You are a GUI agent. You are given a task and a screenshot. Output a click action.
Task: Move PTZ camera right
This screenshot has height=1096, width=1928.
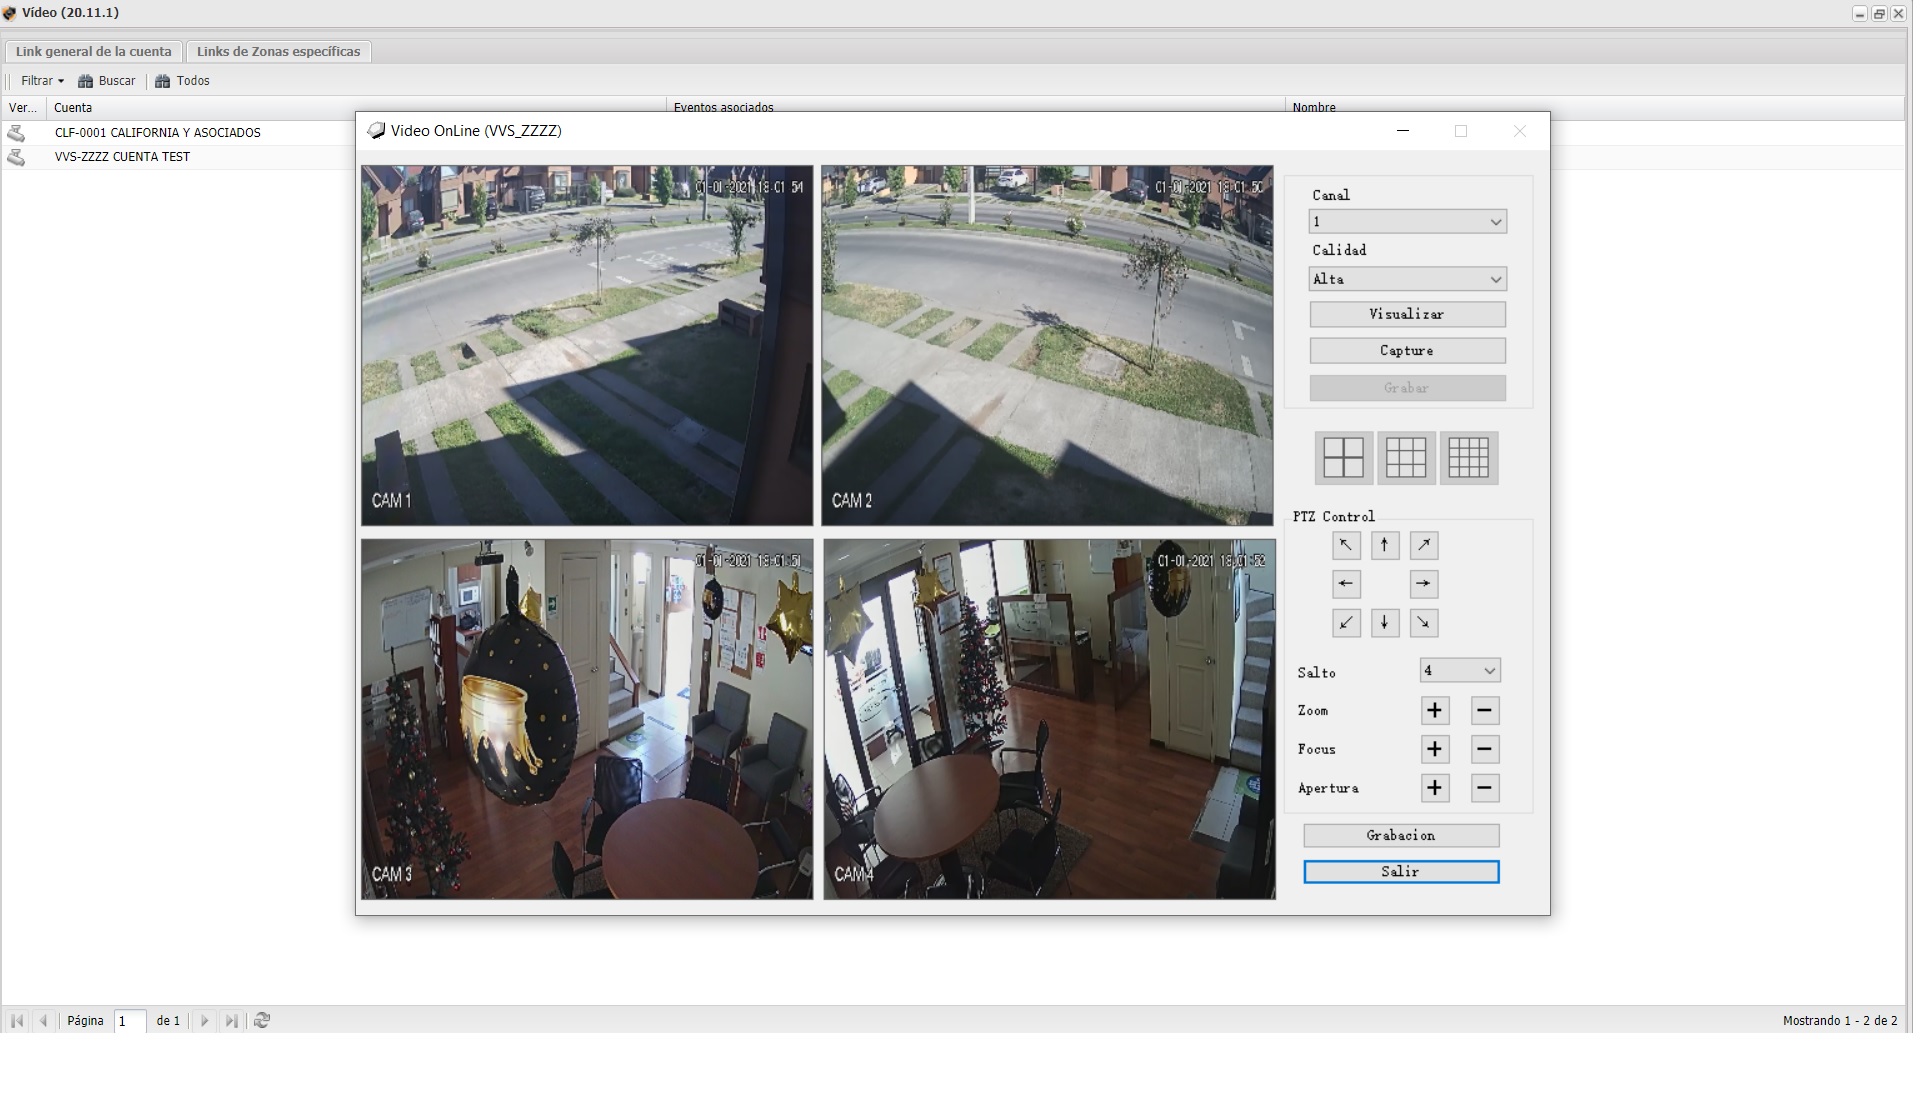click(x=1424, y=584)
